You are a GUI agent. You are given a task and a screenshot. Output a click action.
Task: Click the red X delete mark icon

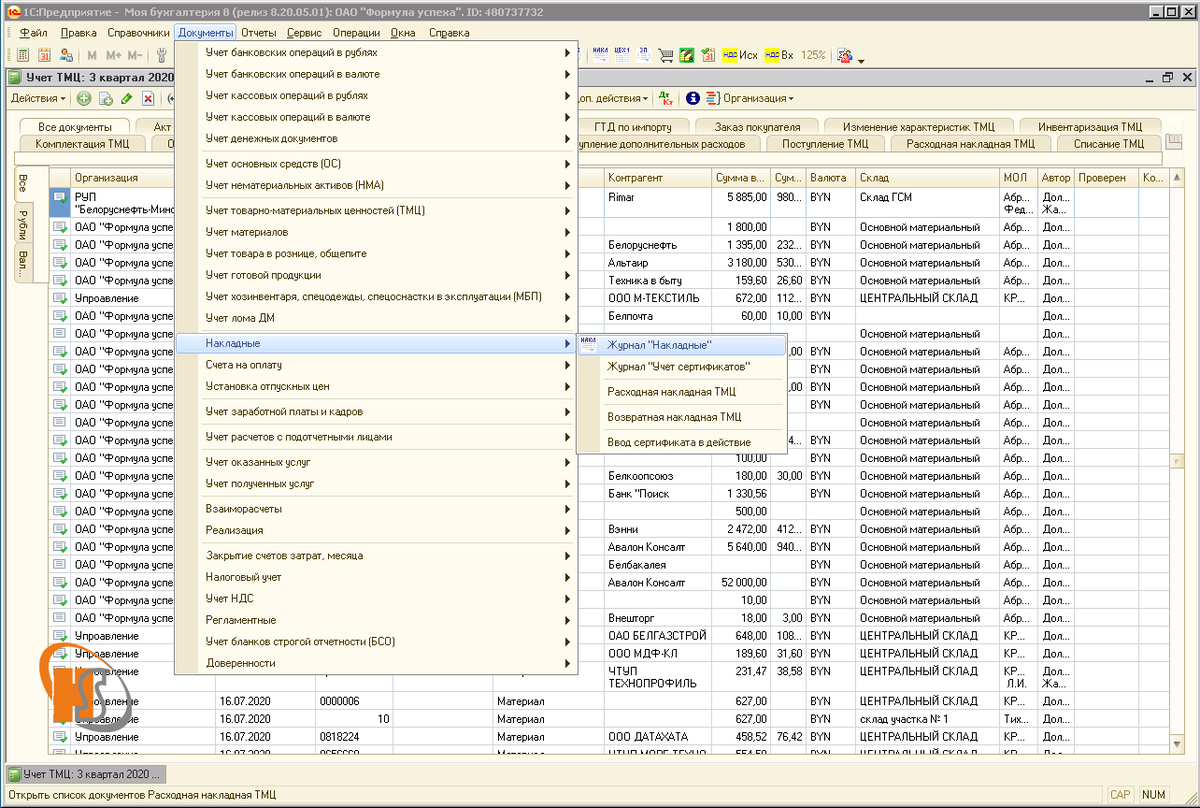pos(148,98)
